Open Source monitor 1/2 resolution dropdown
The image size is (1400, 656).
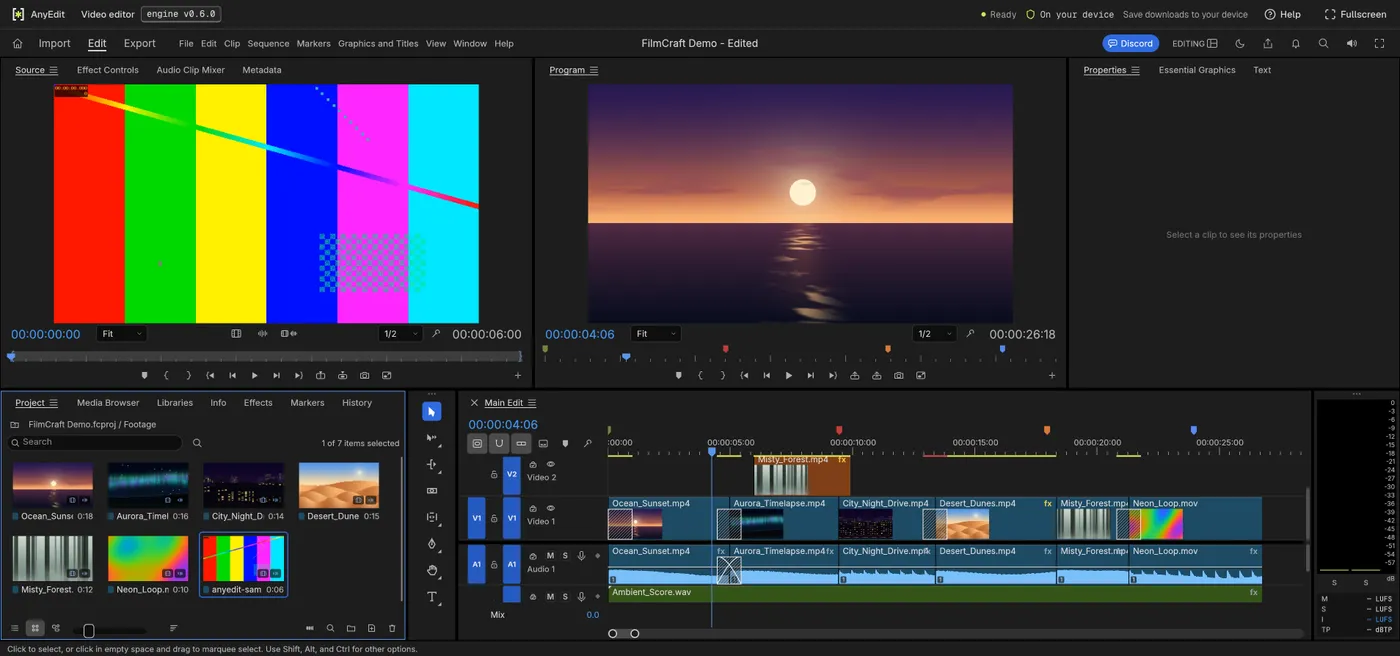pyautogui.click(x=400, y=334)
